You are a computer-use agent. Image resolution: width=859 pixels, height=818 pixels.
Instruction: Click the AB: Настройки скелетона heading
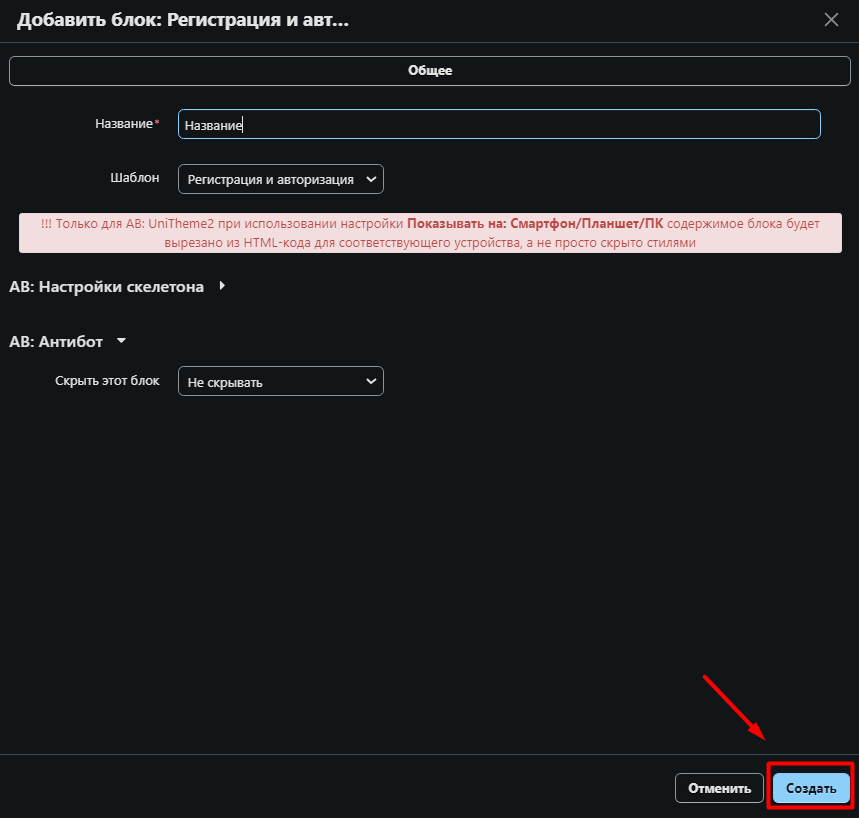tap(106, 287)
